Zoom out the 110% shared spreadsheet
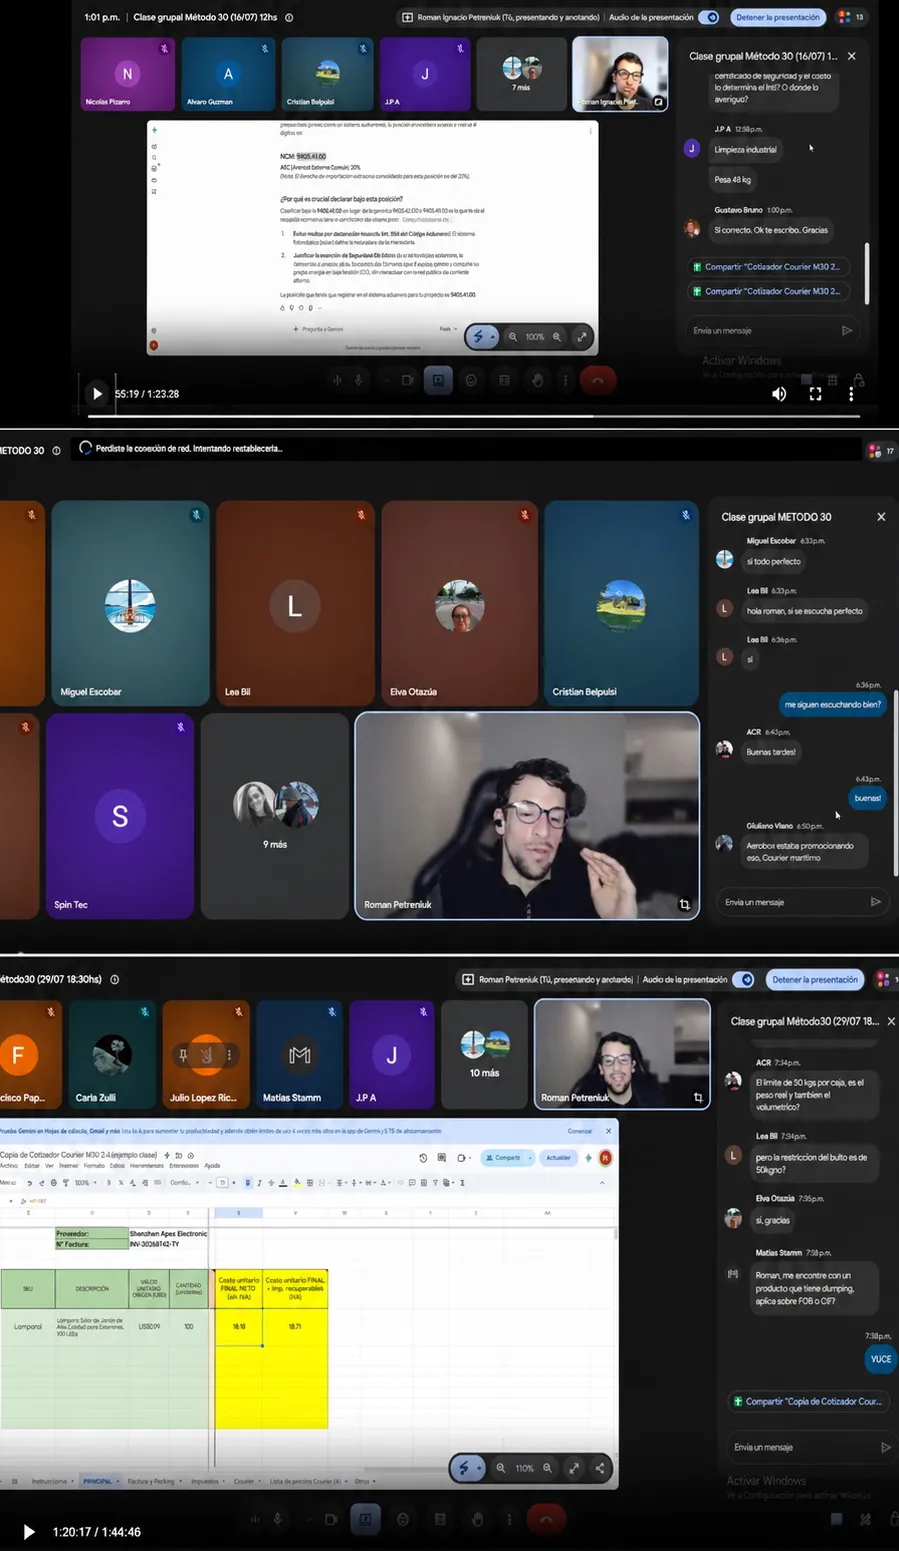 [x=502, y=1468]
